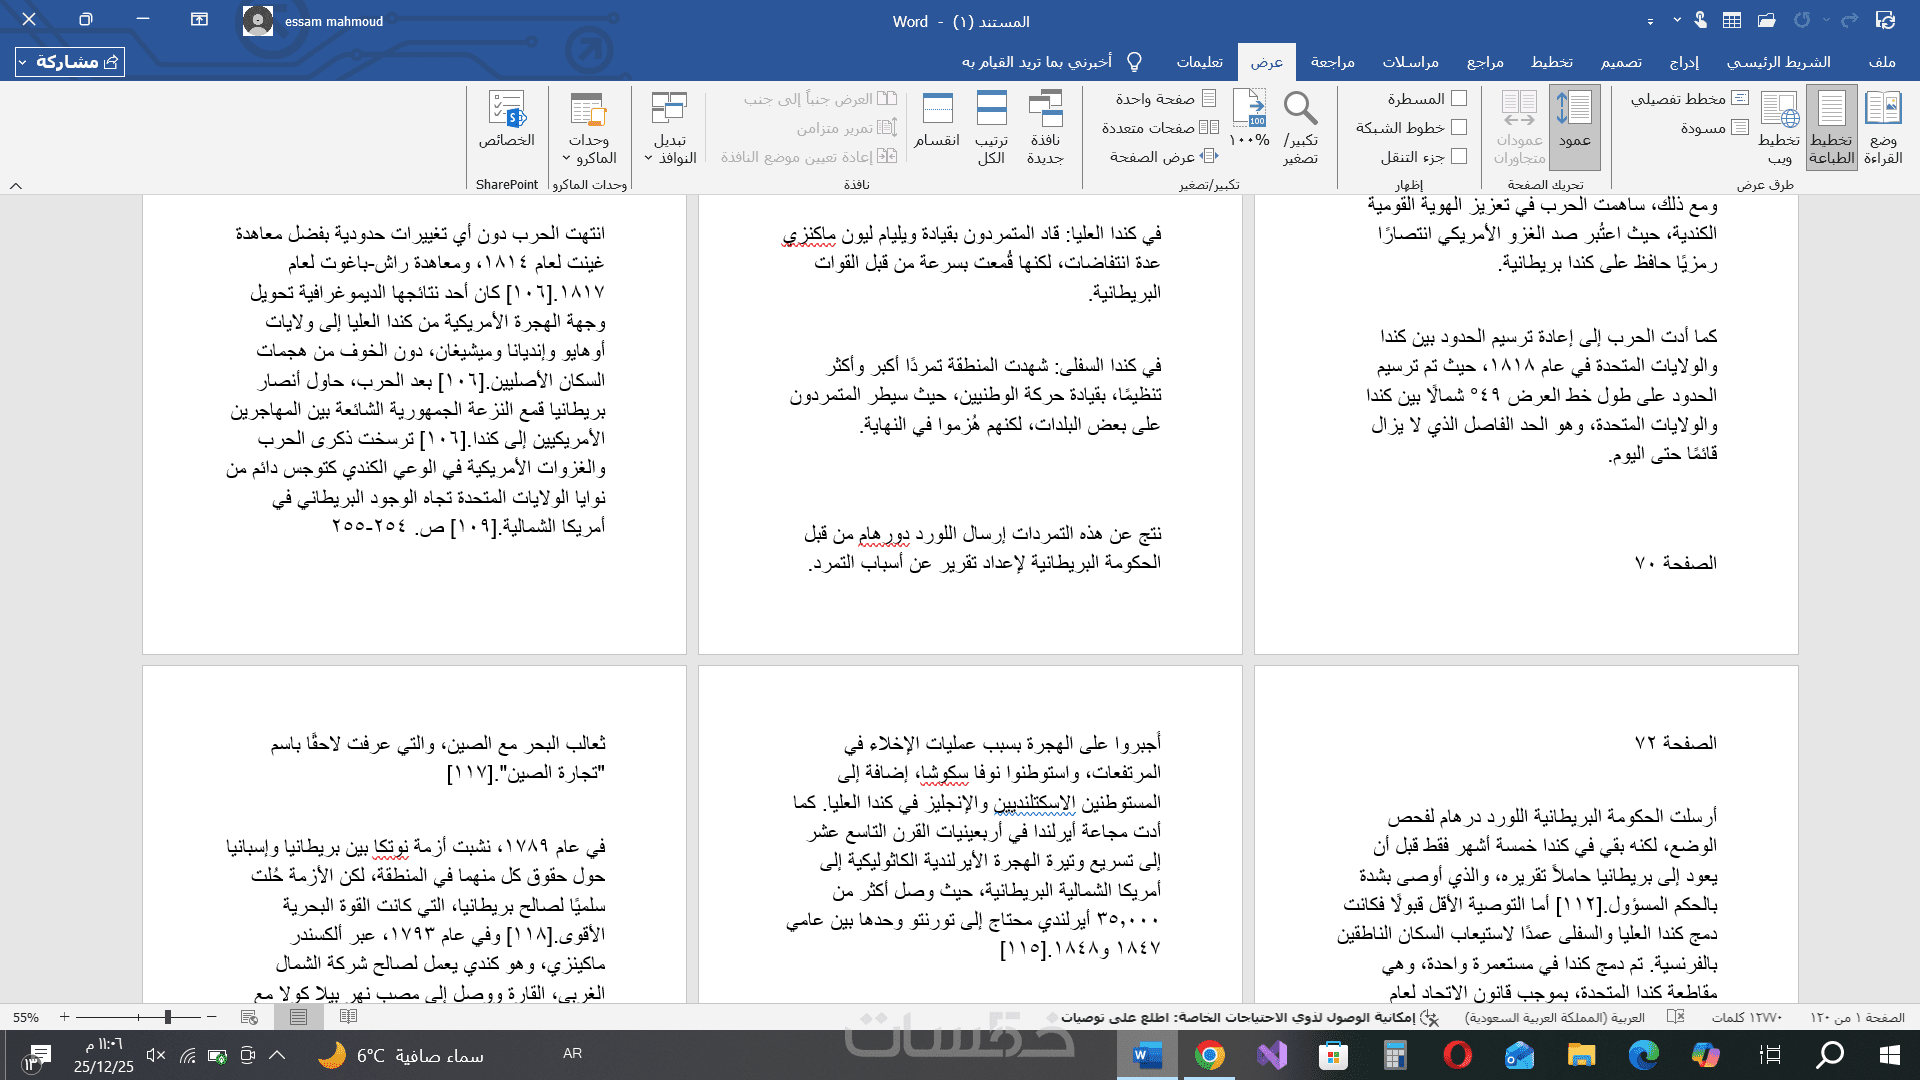Select the Multiple Pages button

[1160, 127]
